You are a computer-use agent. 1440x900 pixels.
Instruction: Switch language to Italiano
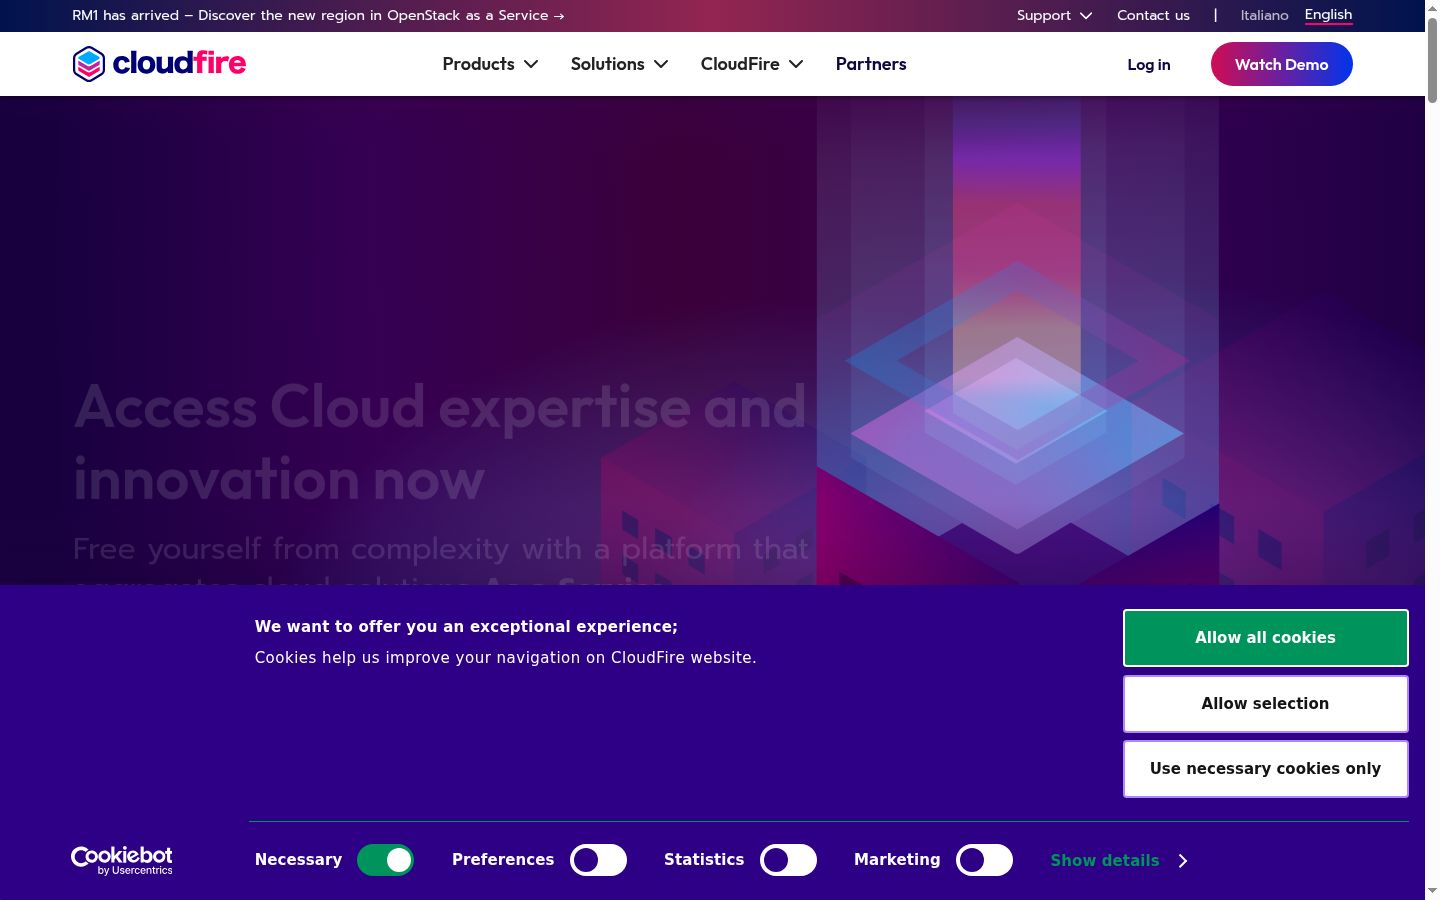[1264, 15]
